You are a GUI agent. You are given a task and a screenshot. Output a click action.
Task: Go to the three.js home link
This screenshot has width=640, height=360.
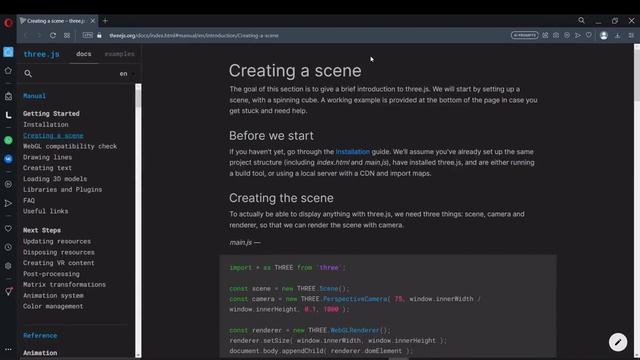coord(41,54)
